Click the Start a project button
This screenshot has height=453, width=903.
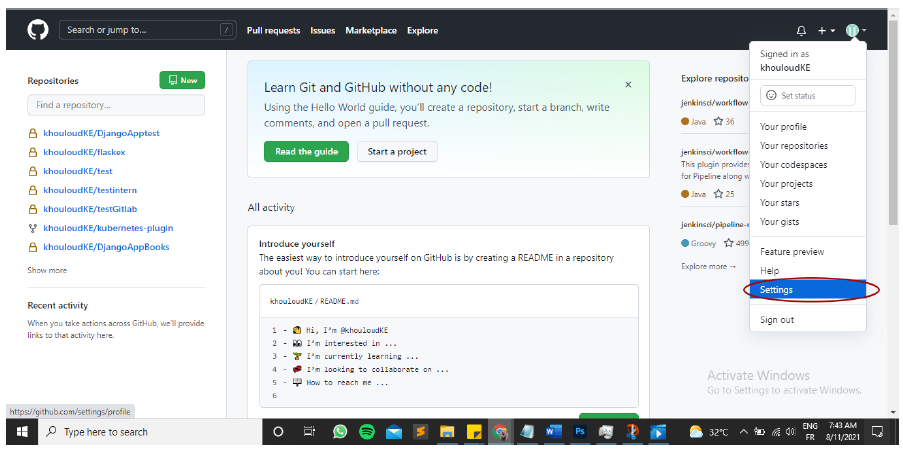[x=397, y=151]
